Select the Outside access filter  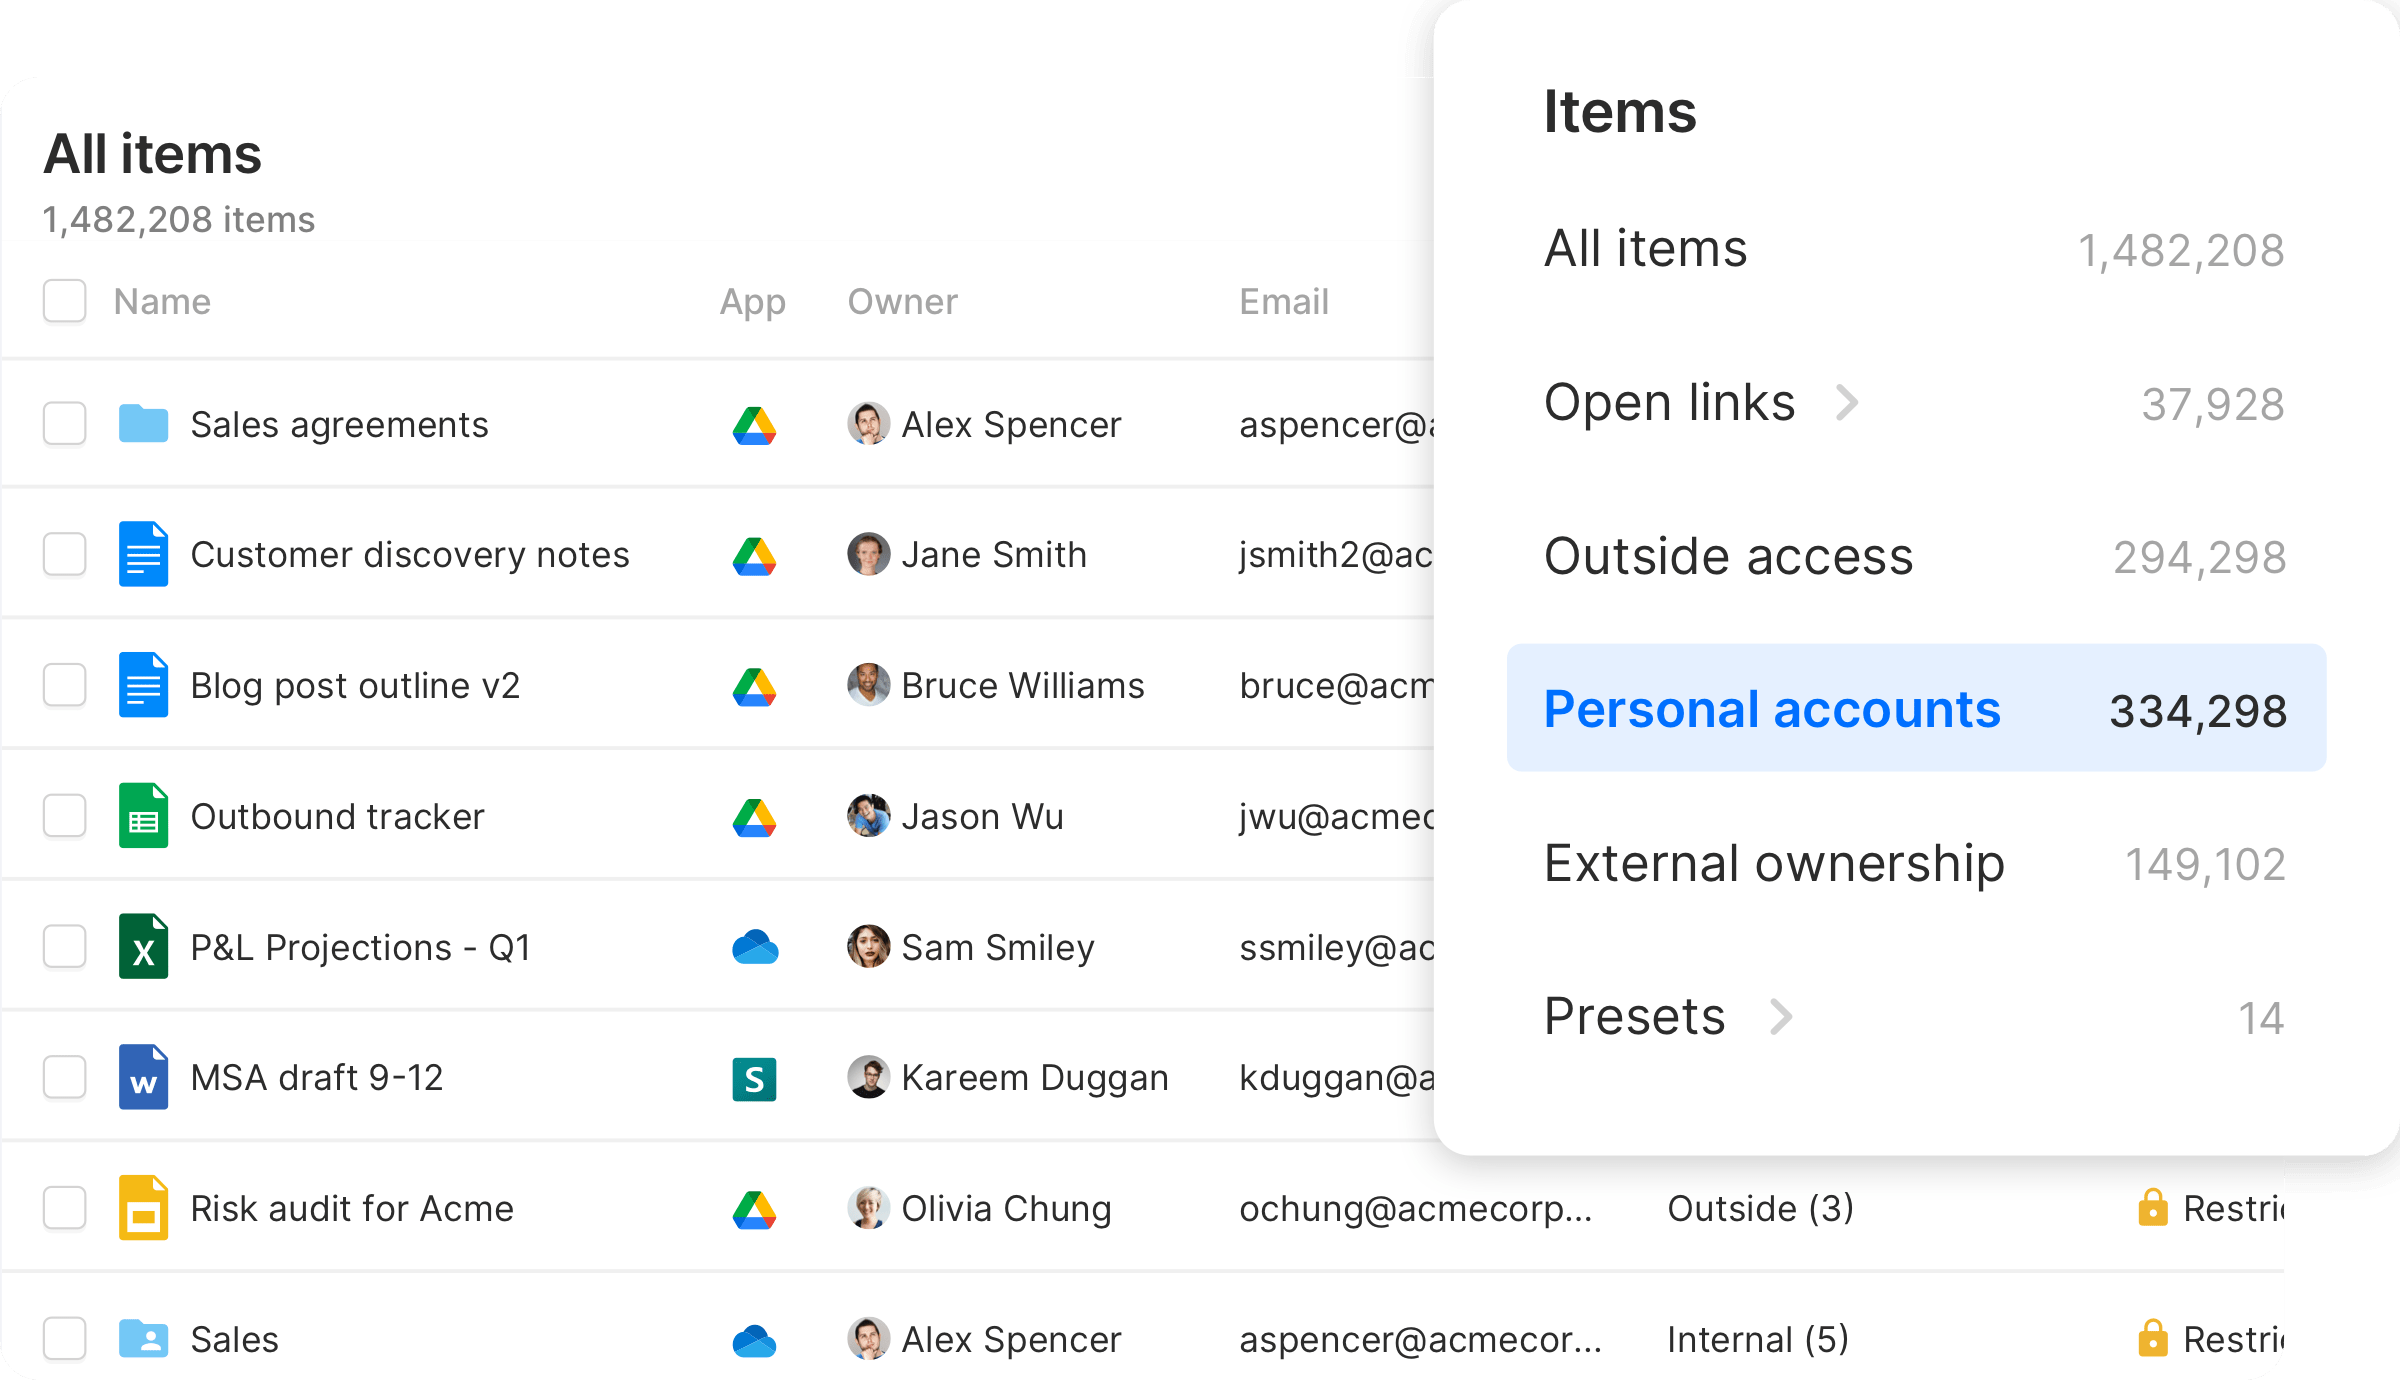[x=1729, y=557]
